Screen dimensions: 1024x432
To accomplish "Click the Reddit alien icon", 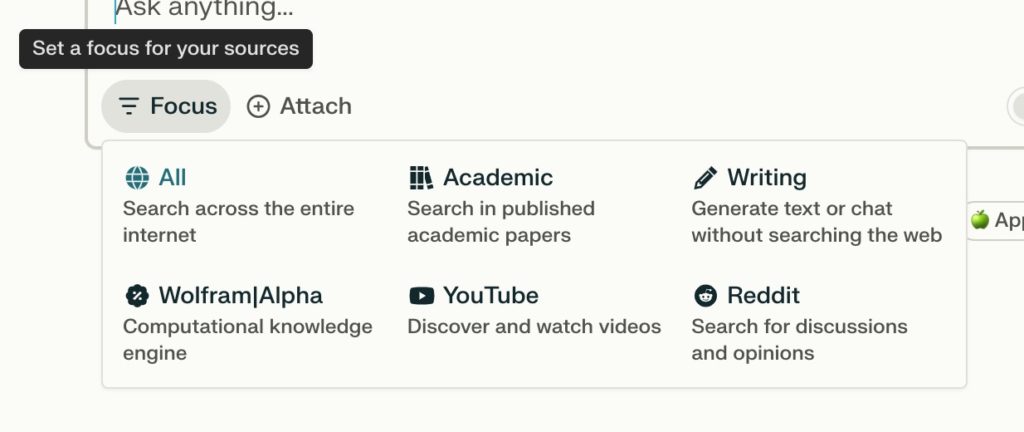I will pos(705,296).
